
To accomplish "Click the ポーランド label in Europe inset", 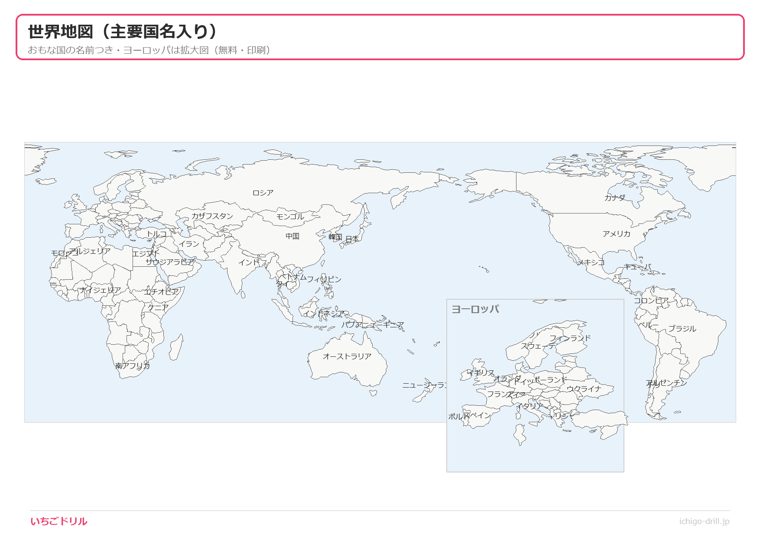I will click(549, 380).
